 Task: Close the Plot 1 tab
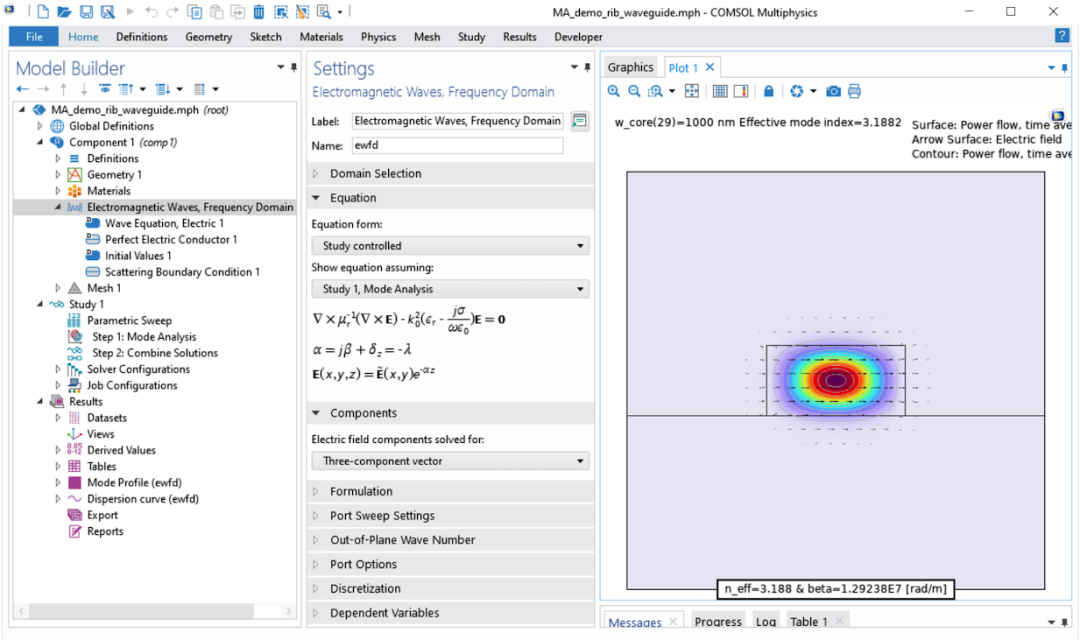click(710, 67)
